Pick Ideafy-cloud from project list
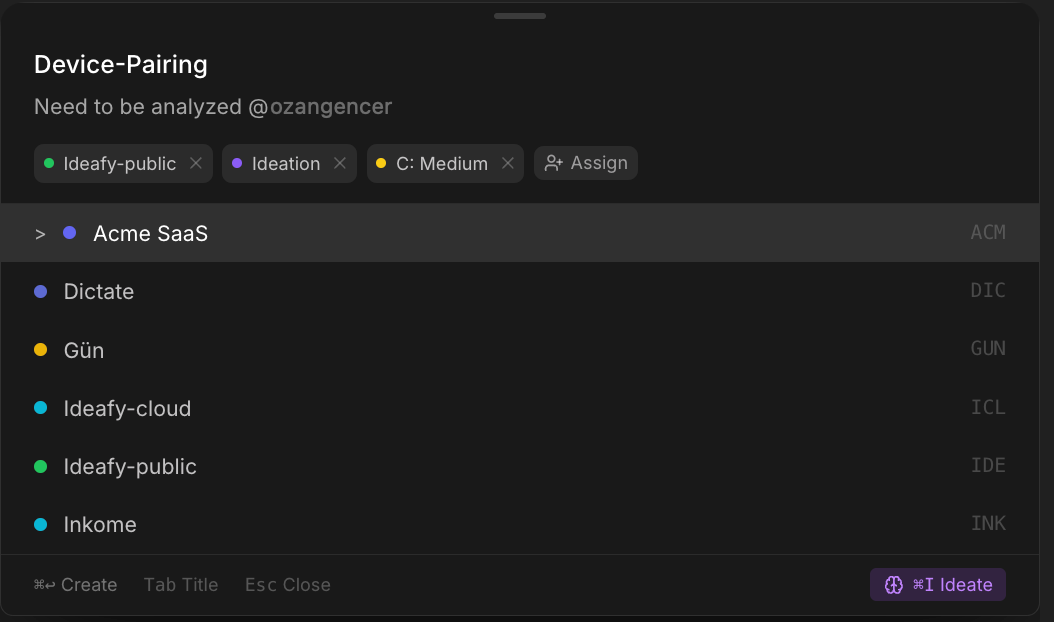1054x622 pixels. [x=127, y=408]
